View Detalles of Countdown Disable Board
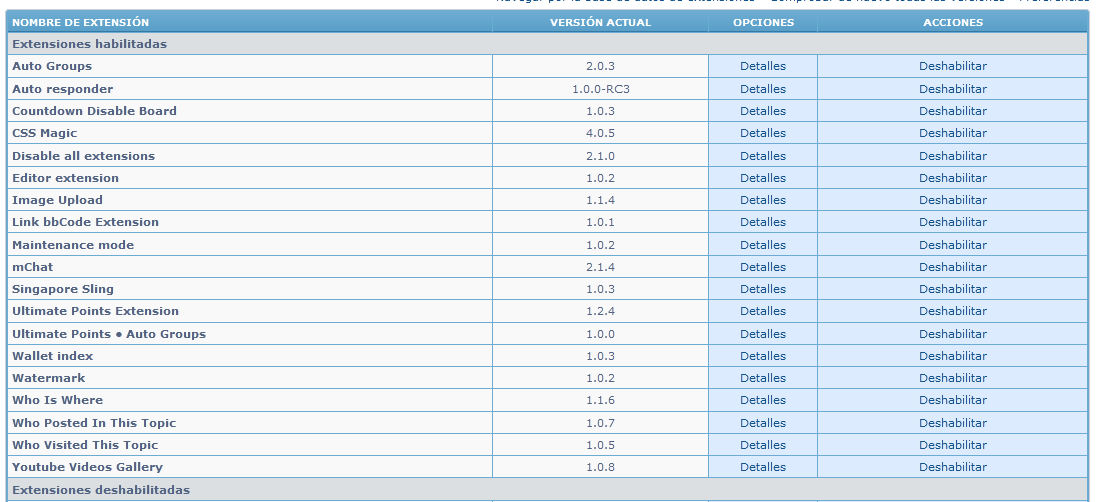The width and height of the screenshot is (1099, 502). pyautogui.click(x=763, y=111)
